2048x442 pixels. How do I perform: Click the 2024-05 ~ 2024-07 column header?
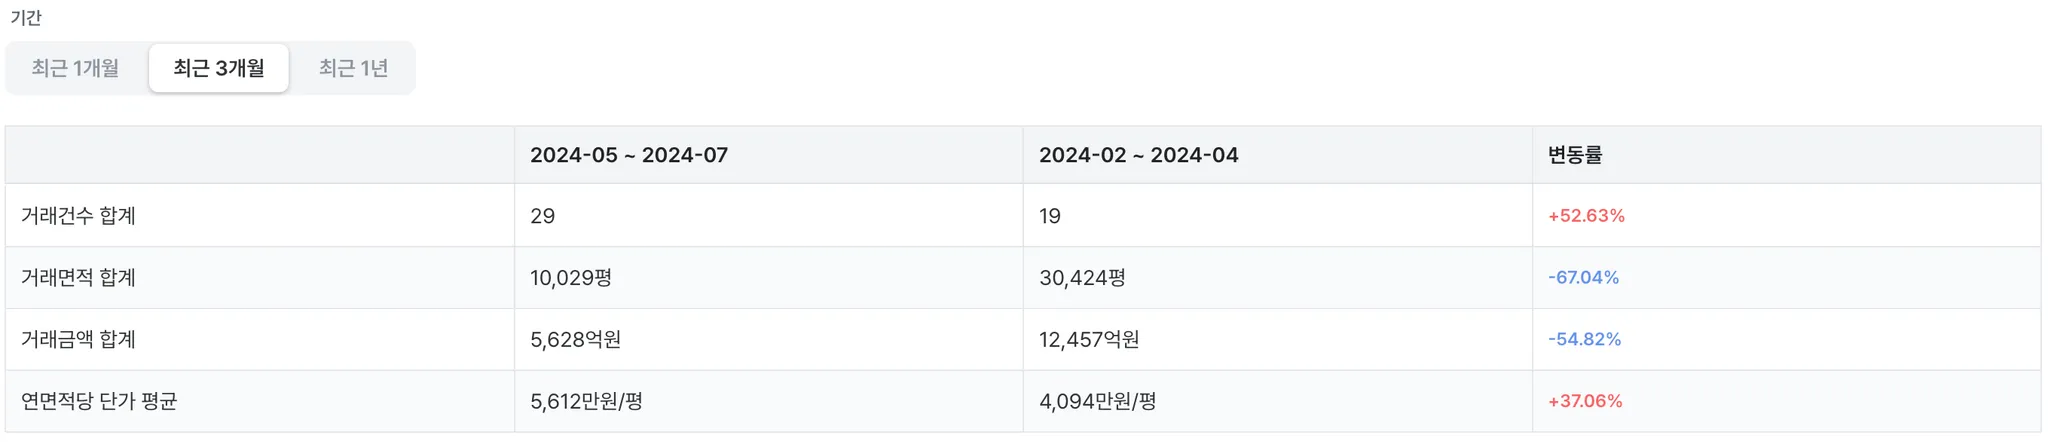pos(629,155)
